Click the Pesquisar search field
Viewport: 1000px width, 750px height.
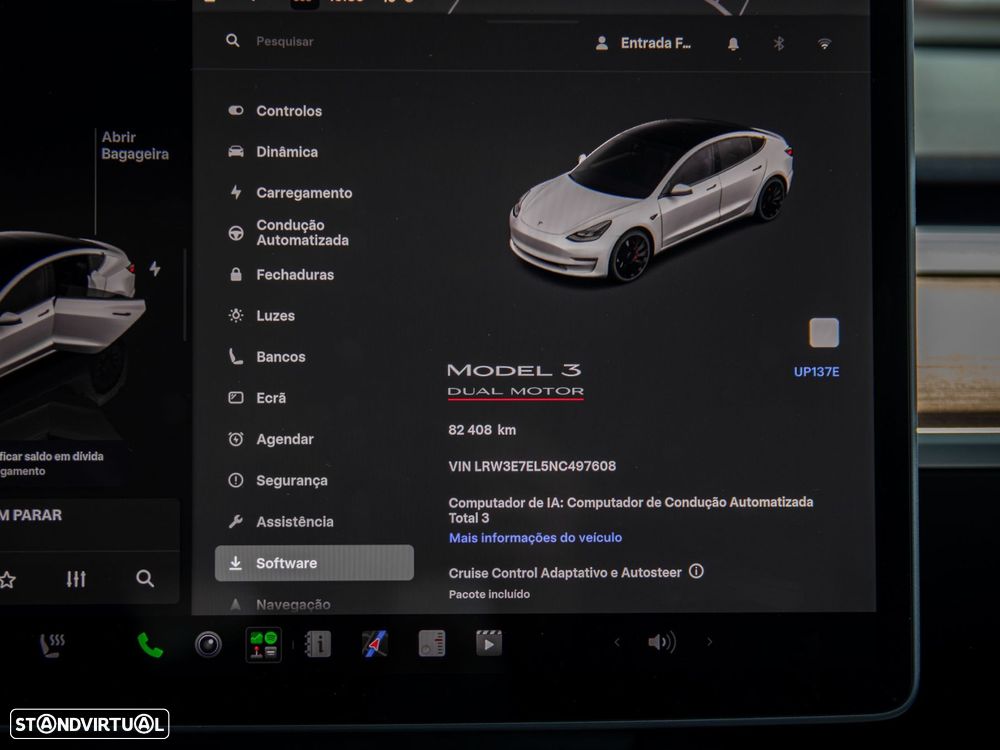point(284,41)
